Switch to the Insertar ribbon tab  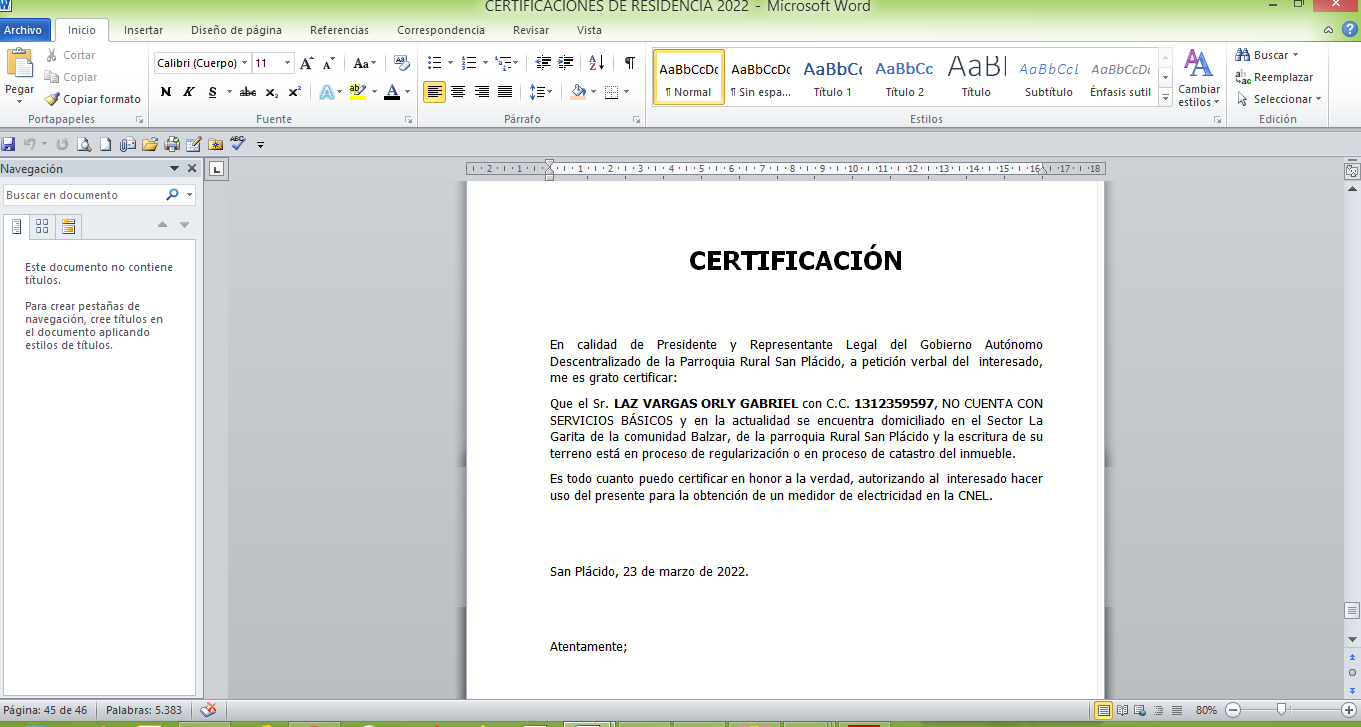(x=143, y=30)
